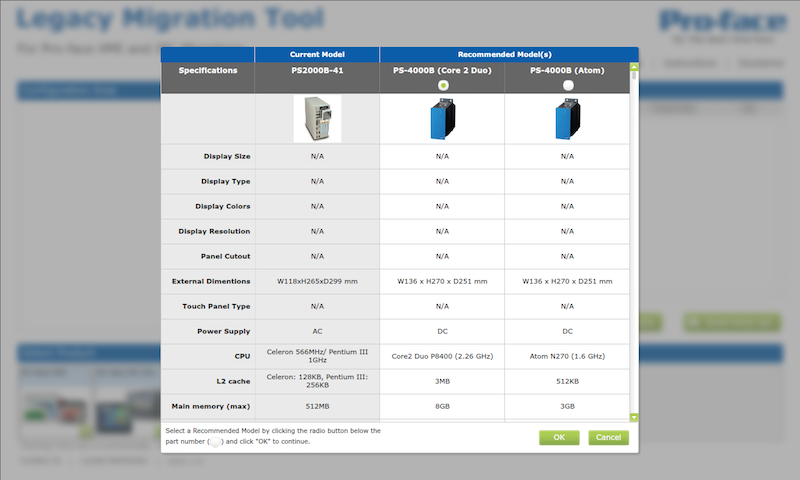Click the Power Supply row label
The image size is (800, 480).
pos(224,332)
